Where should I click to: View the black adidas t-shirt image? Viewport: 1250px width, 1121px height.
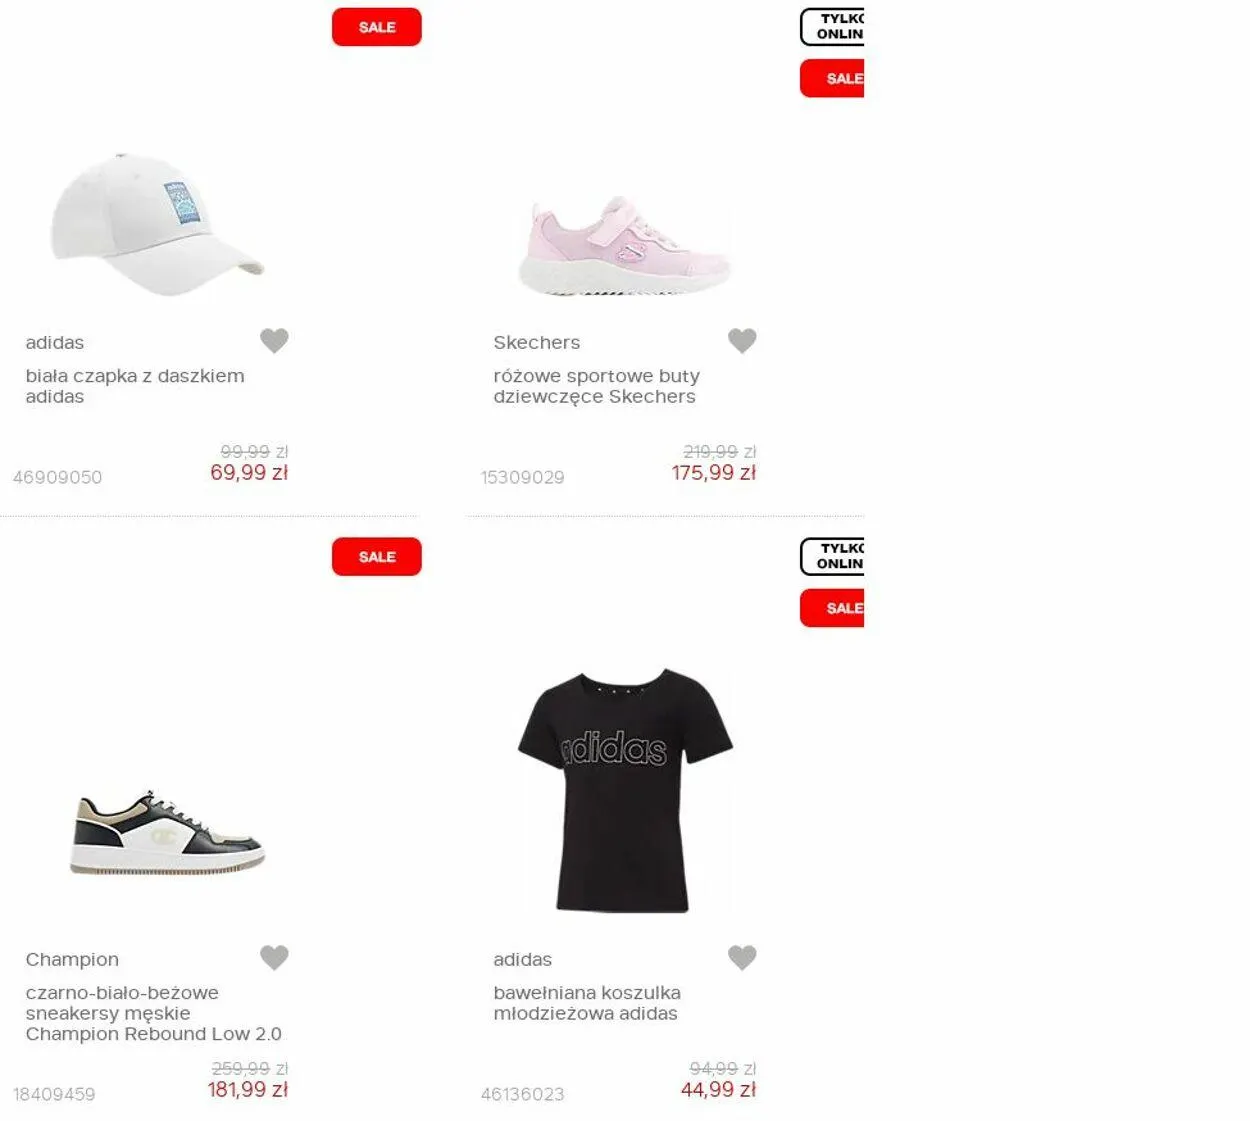(625, 790)
